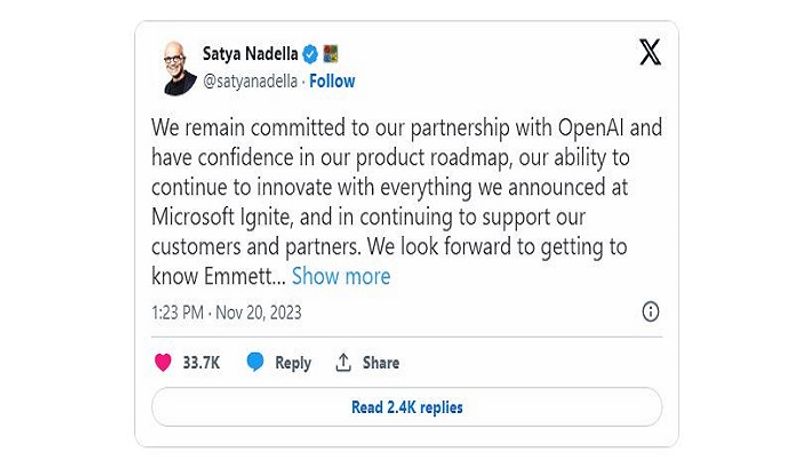Click the Share text label

(x=381, y=363)
